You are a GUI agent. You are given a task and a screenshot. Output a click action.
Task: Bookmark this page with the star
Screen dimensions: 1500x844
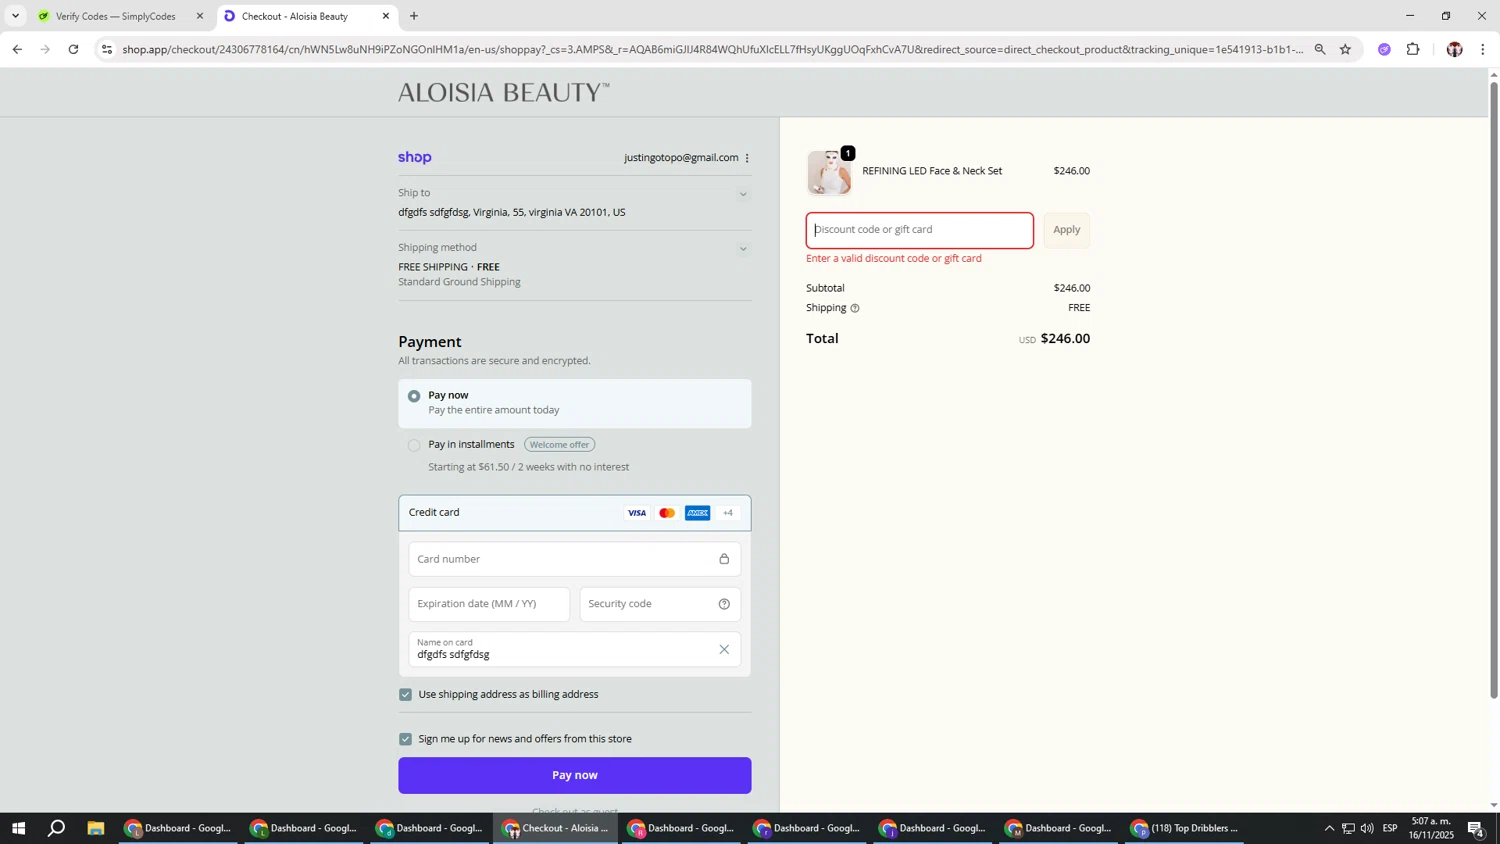[1346, 49]
